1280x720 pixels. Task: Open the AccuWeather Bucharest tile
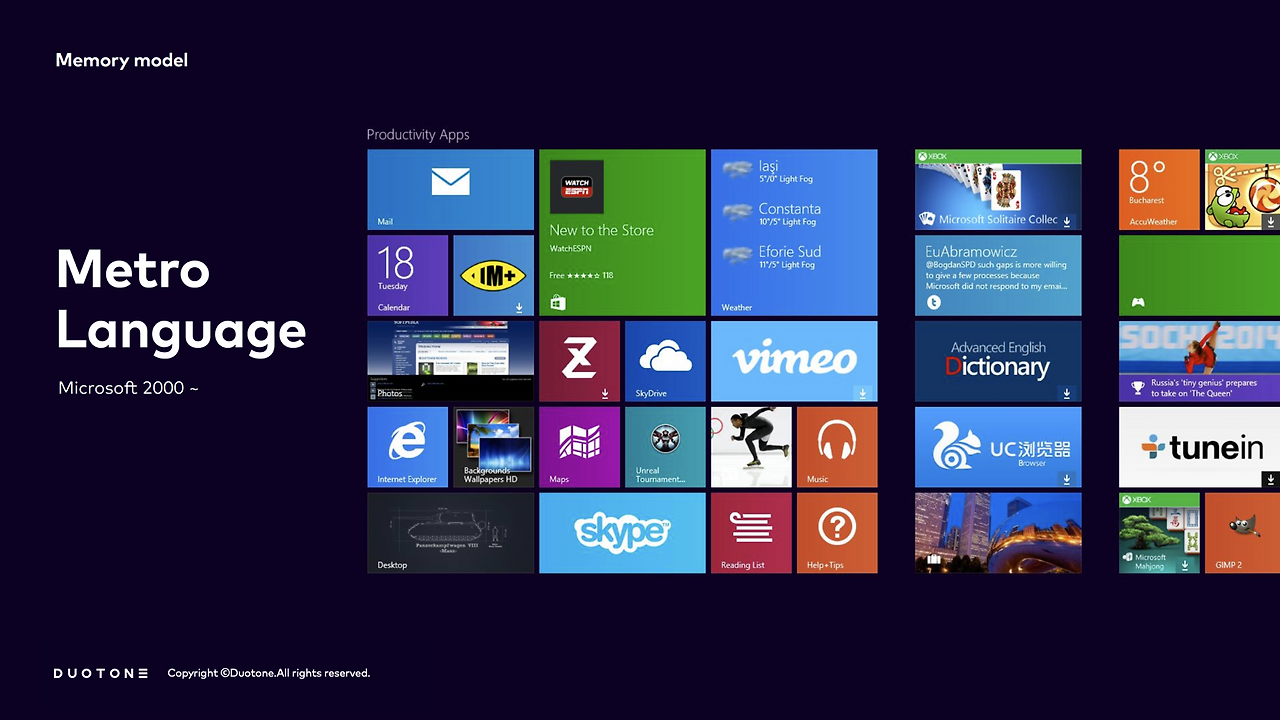point(1159,190)
